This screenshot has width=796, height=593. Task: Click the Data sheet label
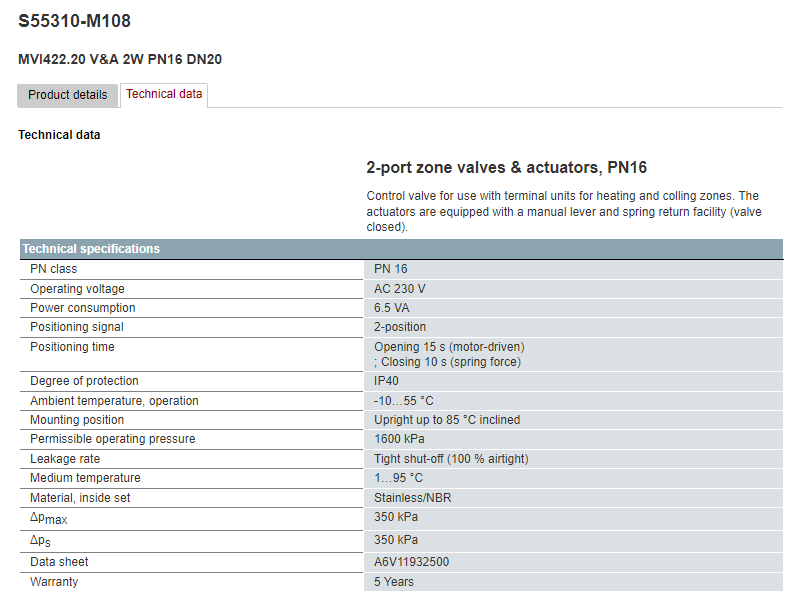[x=59, y=562]
